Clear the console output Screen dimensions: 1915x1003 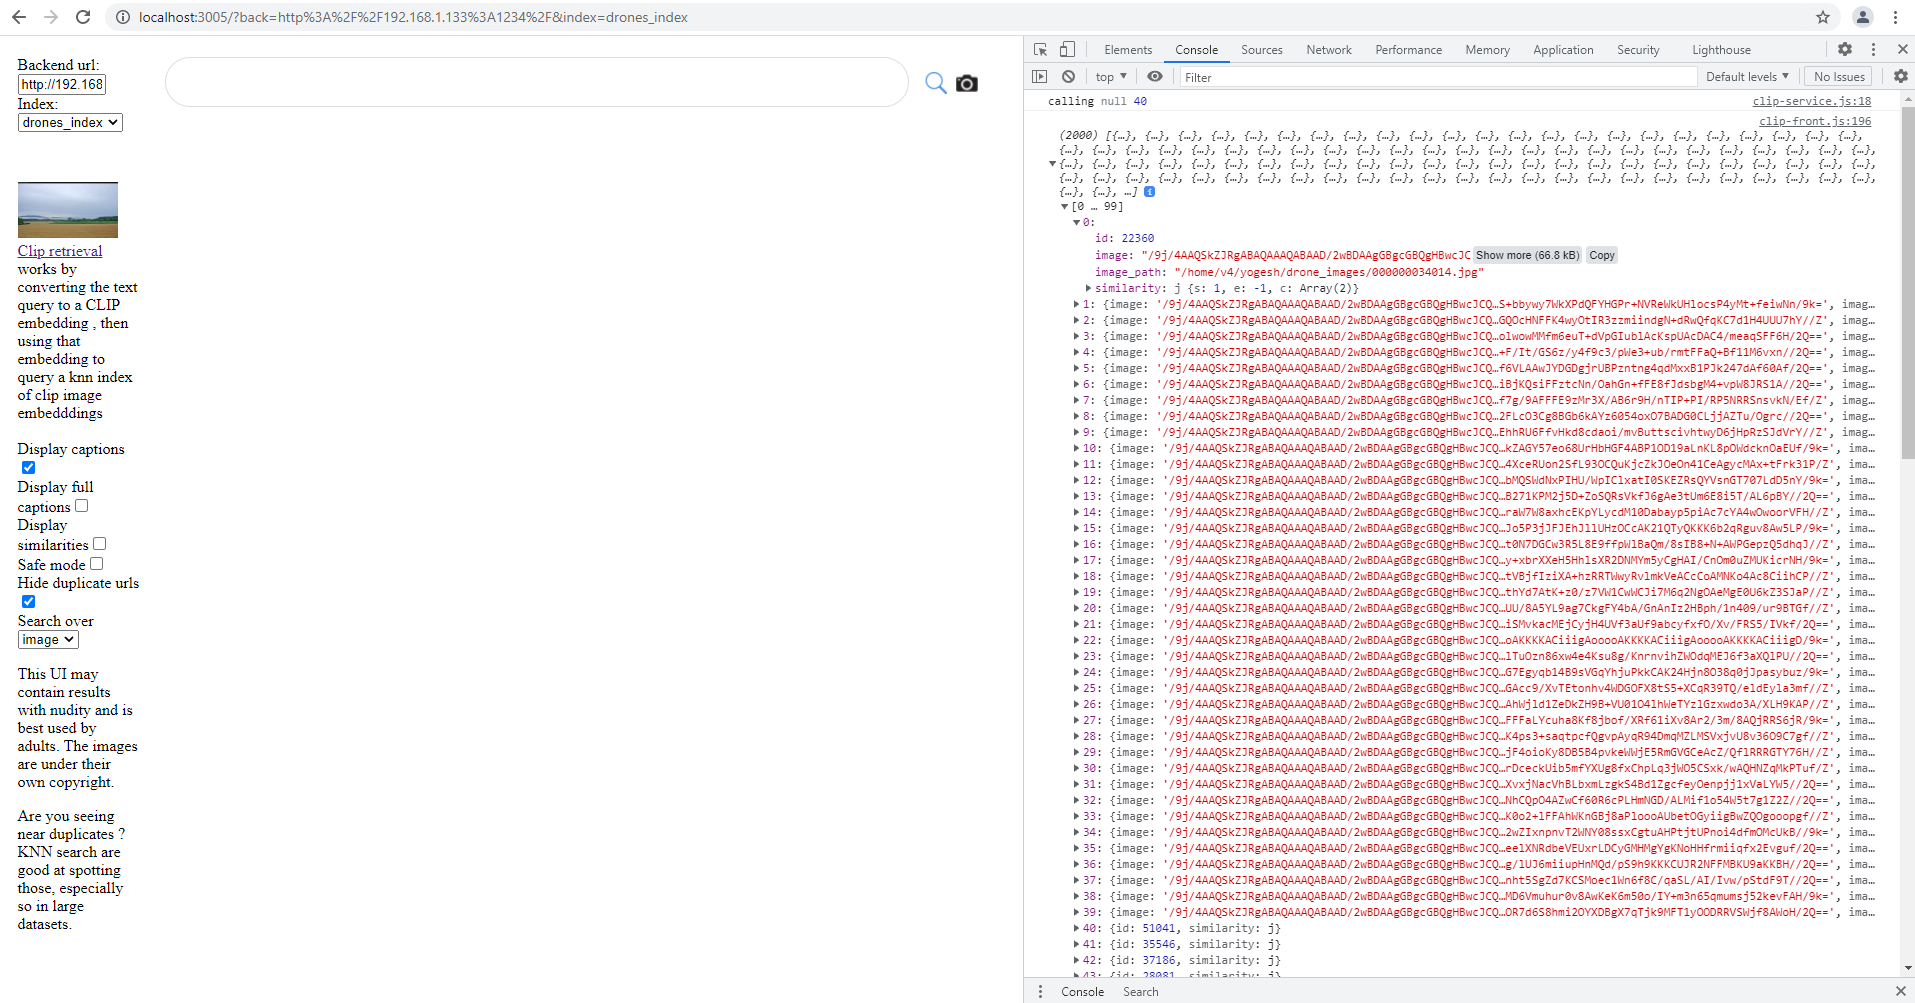pyautogui.click(x=1069, y=76)
